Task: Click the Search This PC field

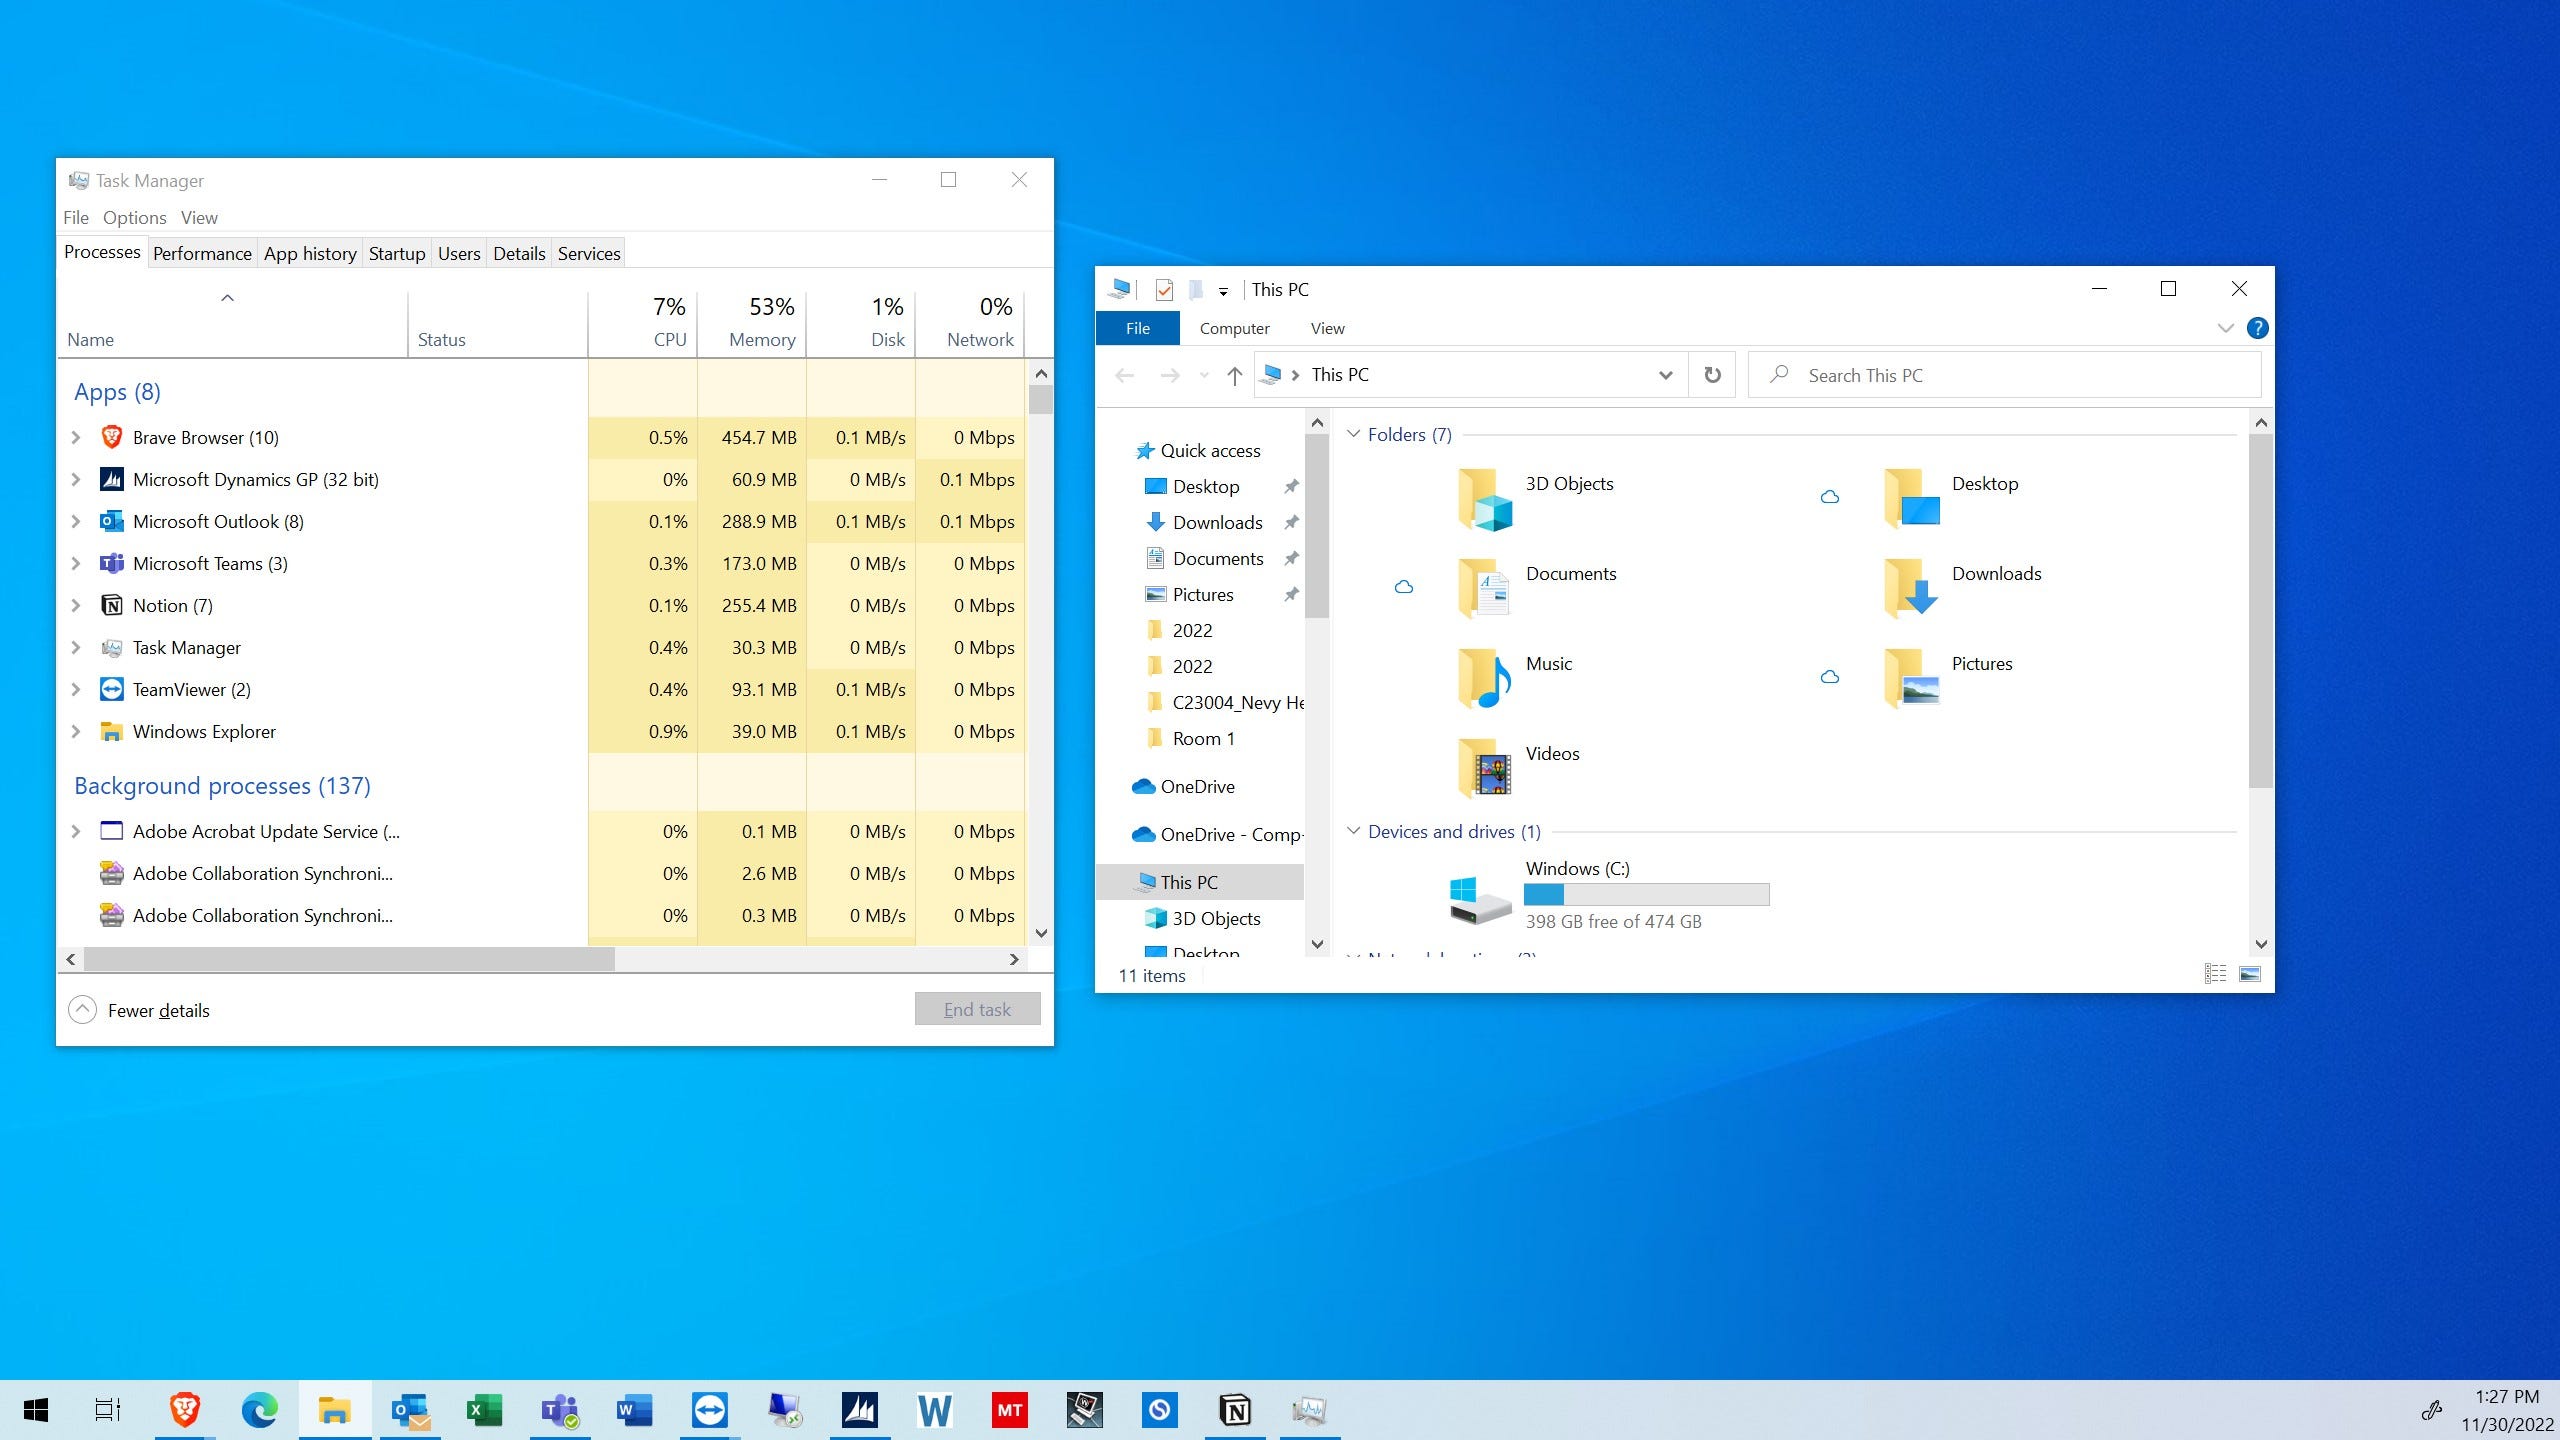Action: (2004, 375)
